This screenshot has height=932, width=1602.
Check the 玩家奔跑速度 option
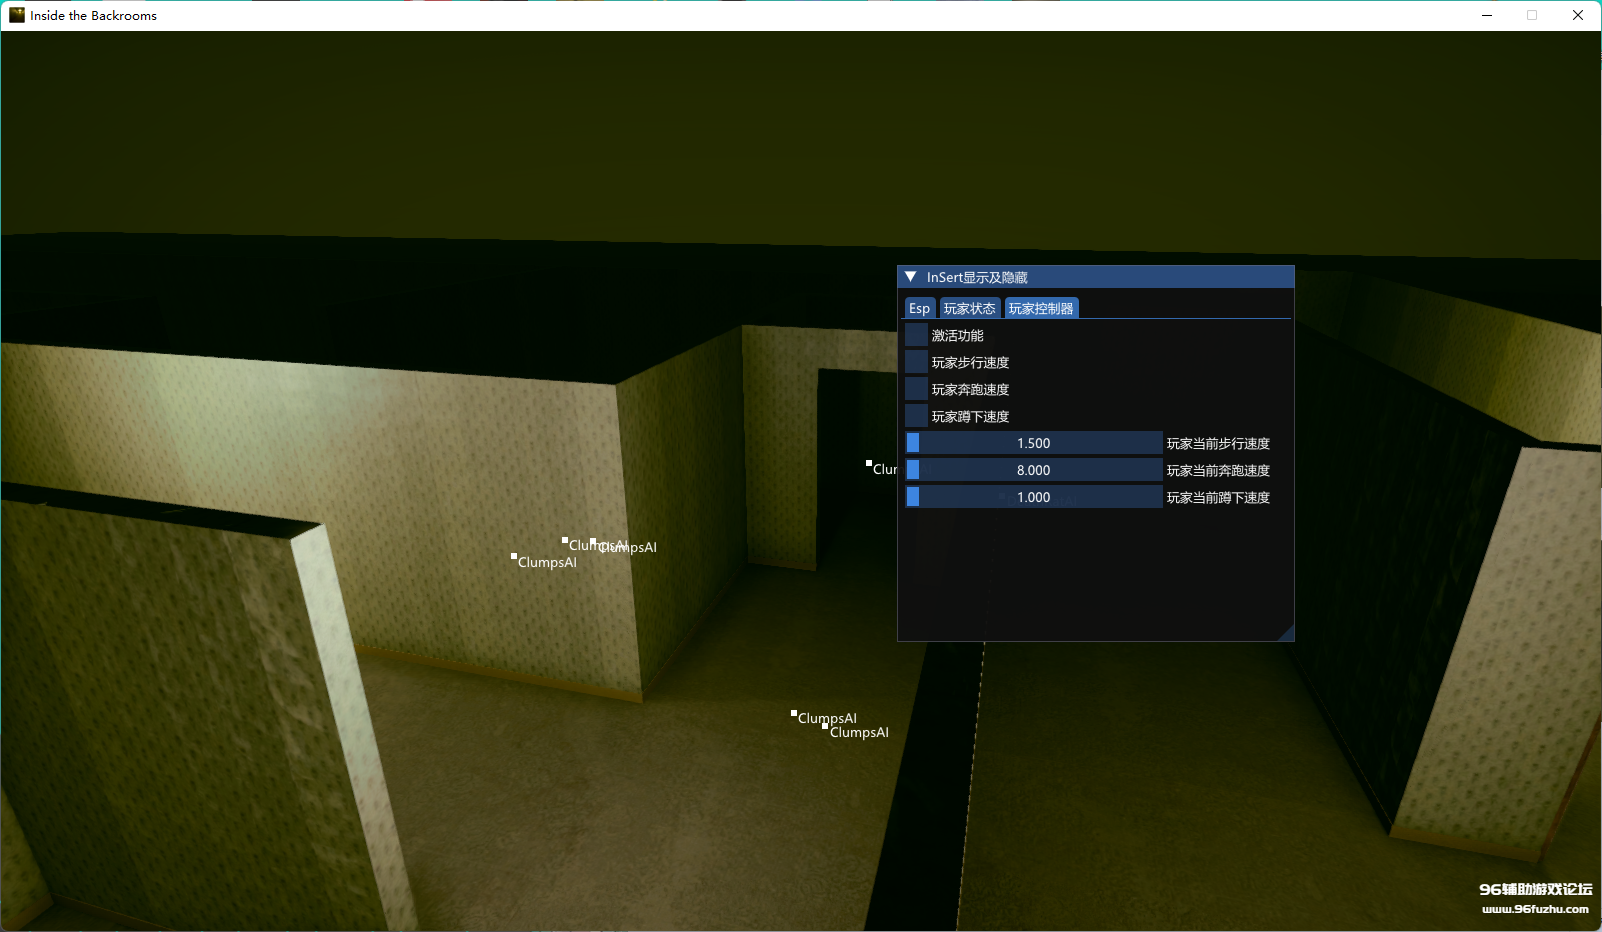pyautogui.click(x=916, y=389)
